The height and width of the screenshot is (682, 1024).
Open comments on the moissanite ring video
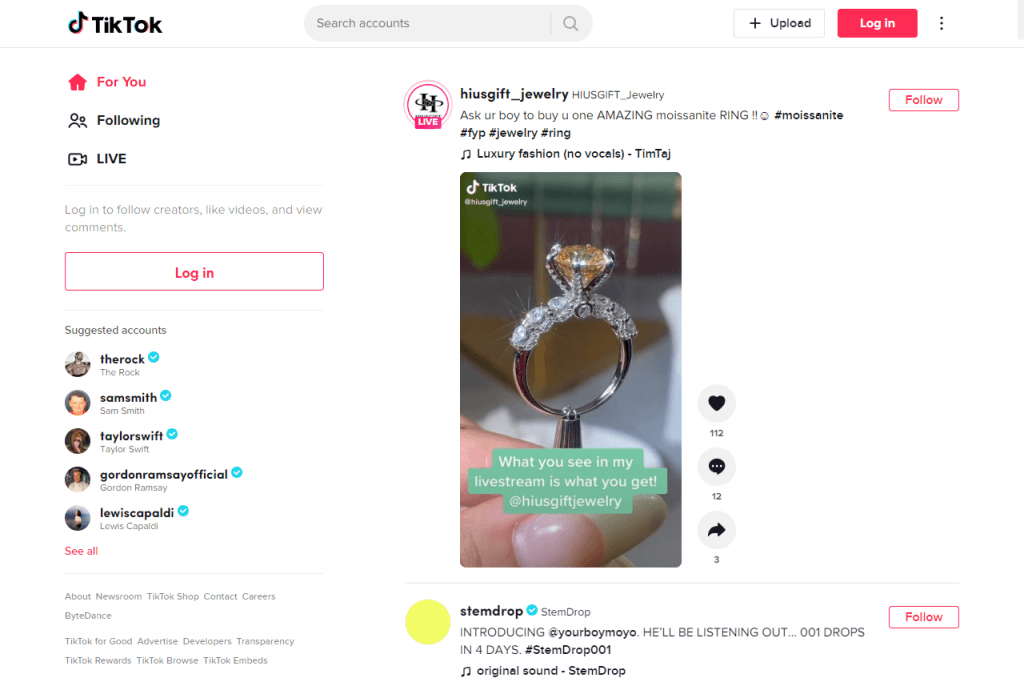point(716,466)
